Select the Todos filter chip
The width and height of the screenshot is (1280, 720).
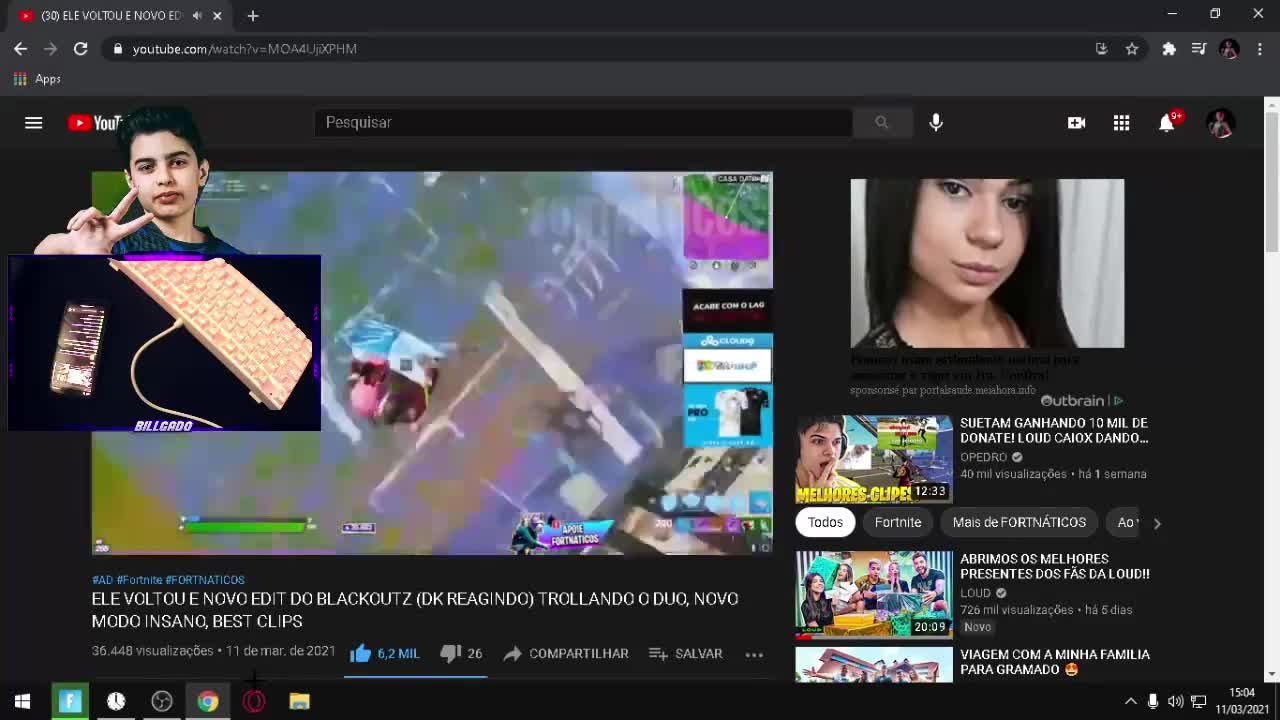point(825,522)
